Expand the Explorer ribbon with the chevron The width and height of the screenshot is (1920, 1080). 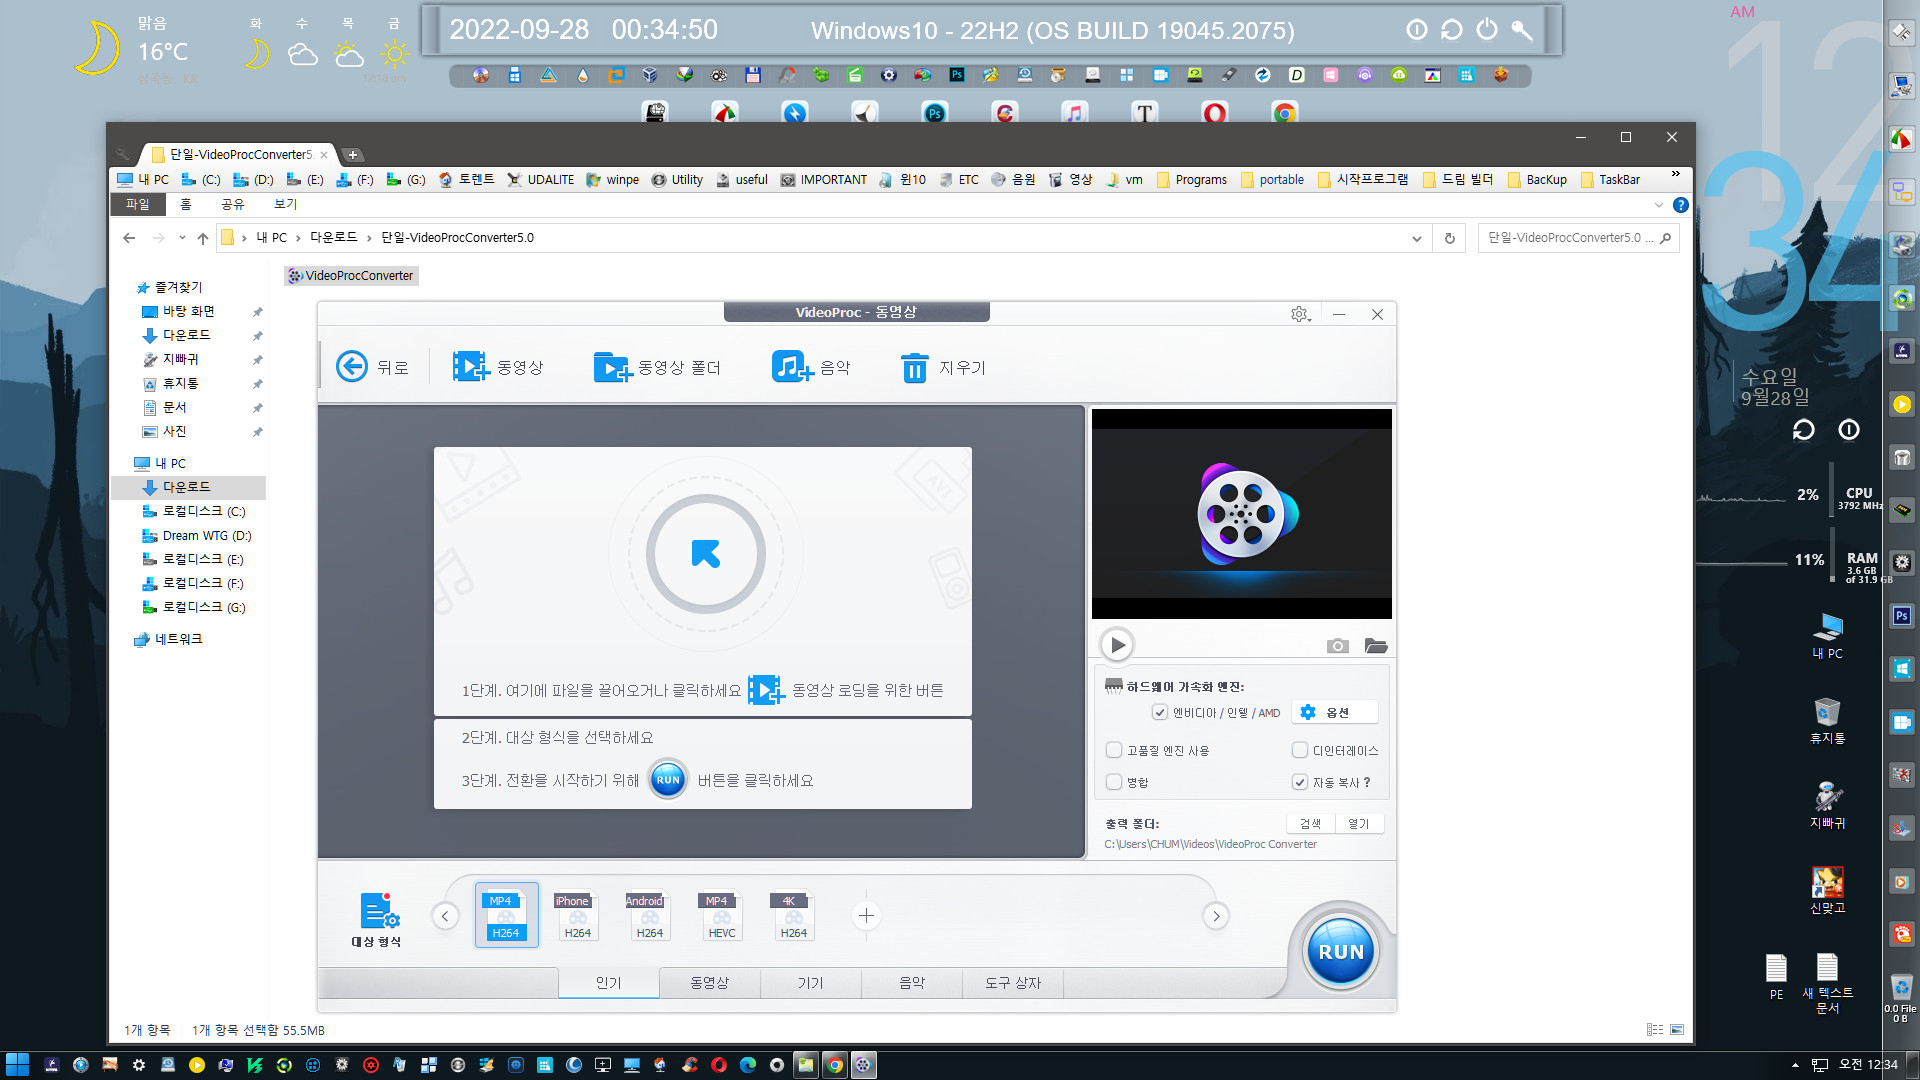1658,205
